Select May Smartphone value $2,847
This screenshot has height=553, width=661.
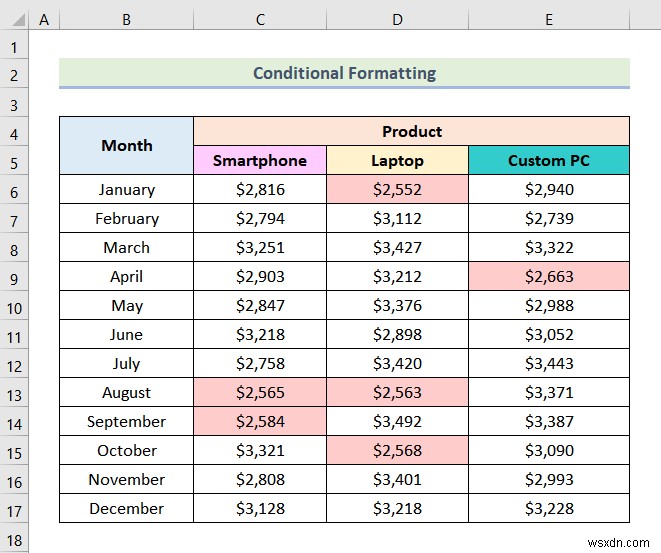[260, 305]
